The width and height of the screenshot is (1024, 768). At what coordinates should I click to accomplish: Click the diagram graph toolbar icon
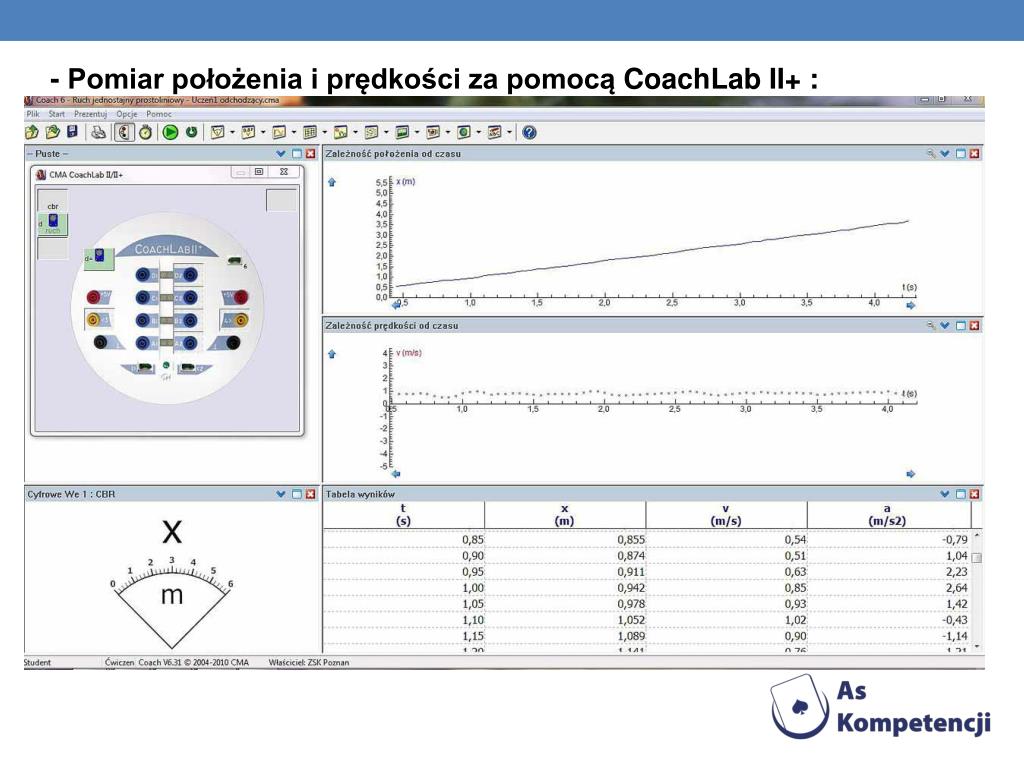[x=279, y=133]
